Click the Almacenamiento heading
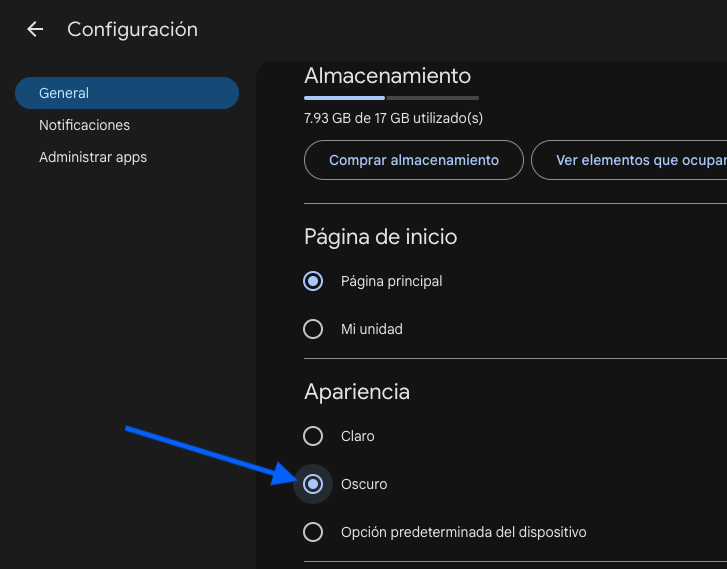The image size is (727, 569). pos(387,76)
